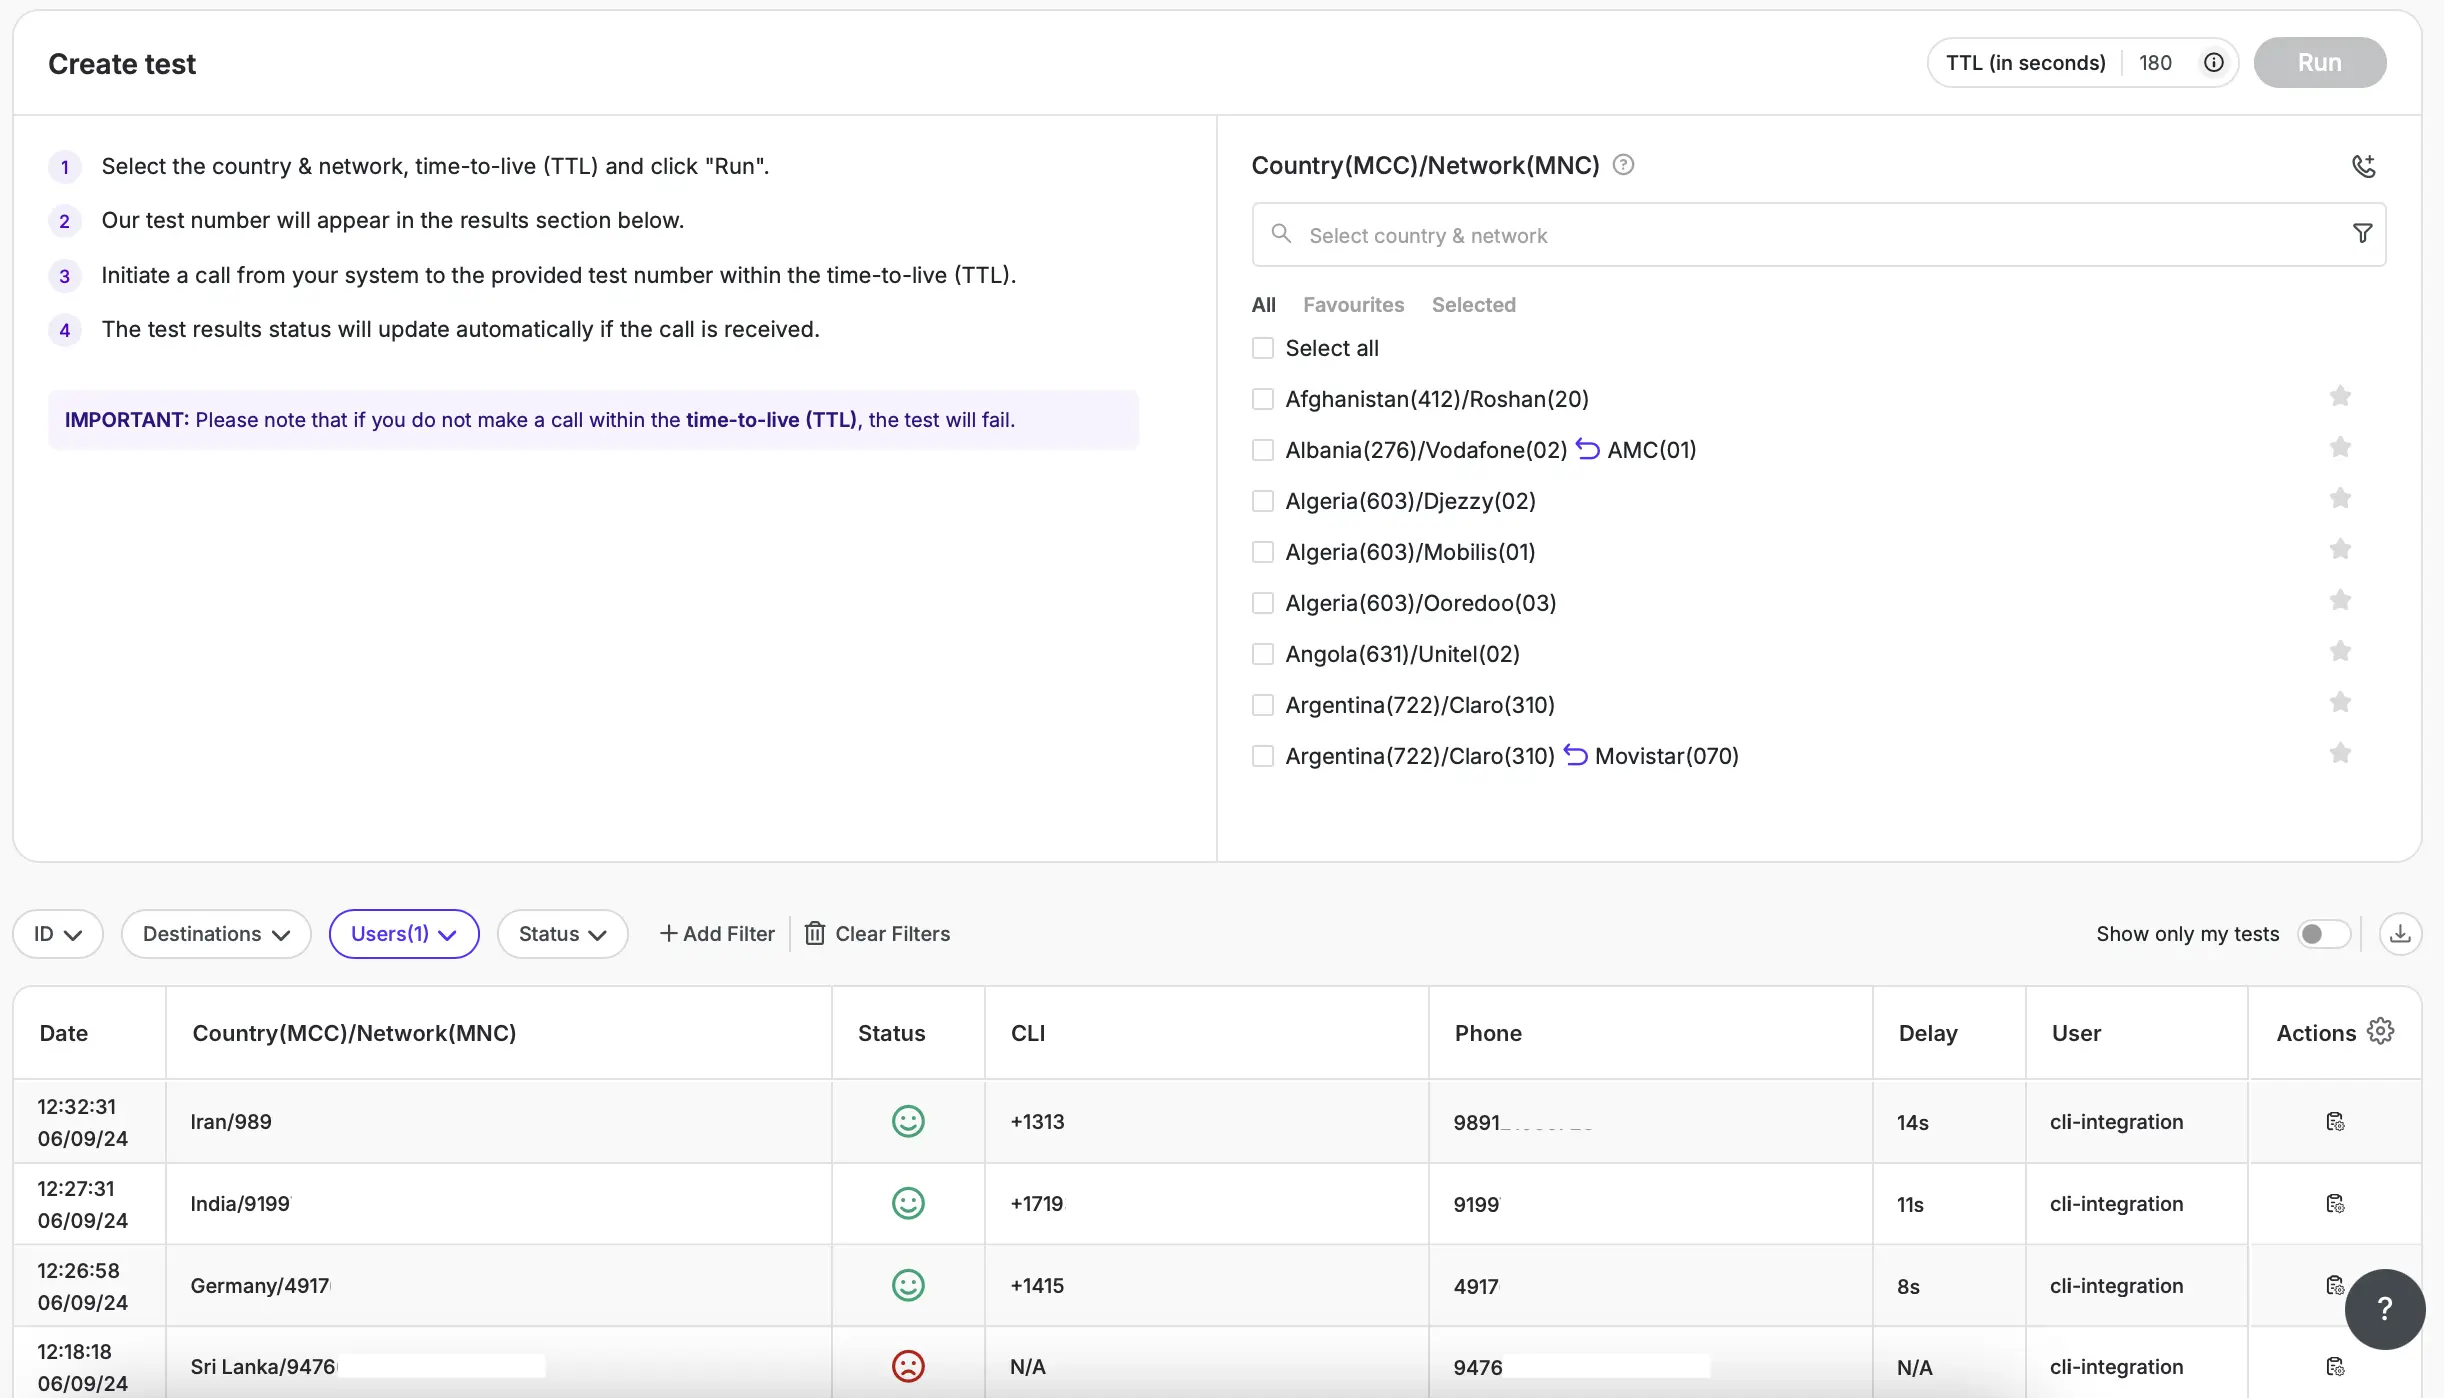Open details action for India/9199 row
This screenshot has height=1398, width=2444.
point(2335,1204)
